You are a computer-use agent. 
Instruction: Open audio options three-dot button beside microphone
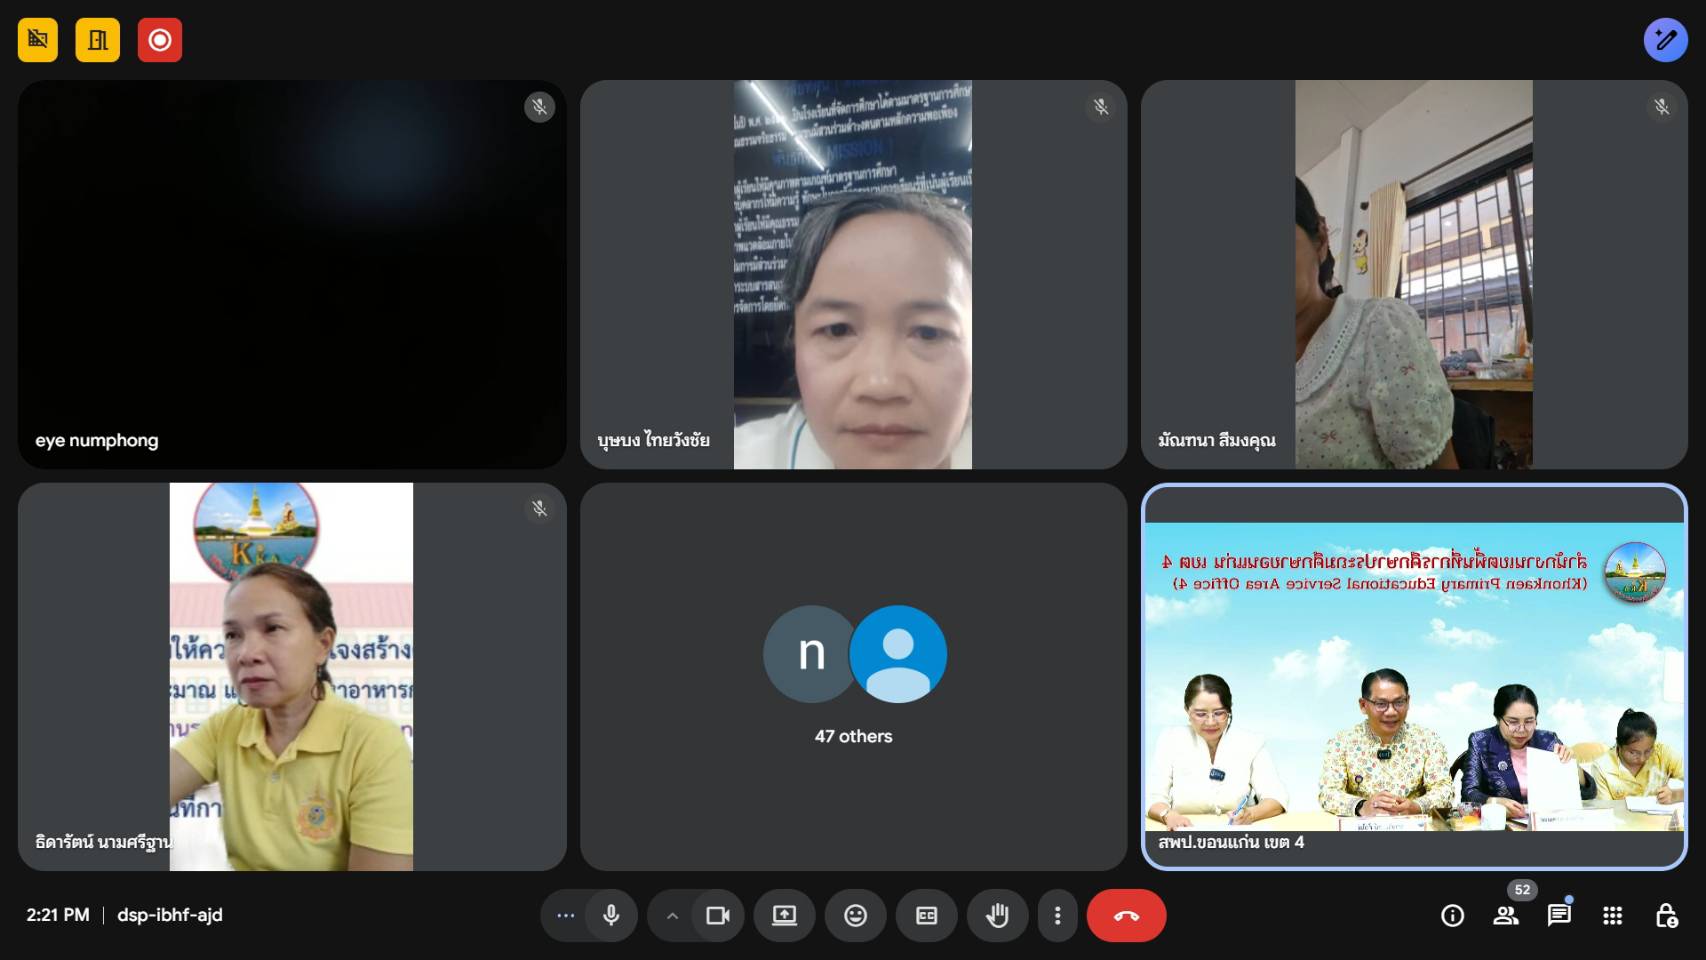click(565, 916)
